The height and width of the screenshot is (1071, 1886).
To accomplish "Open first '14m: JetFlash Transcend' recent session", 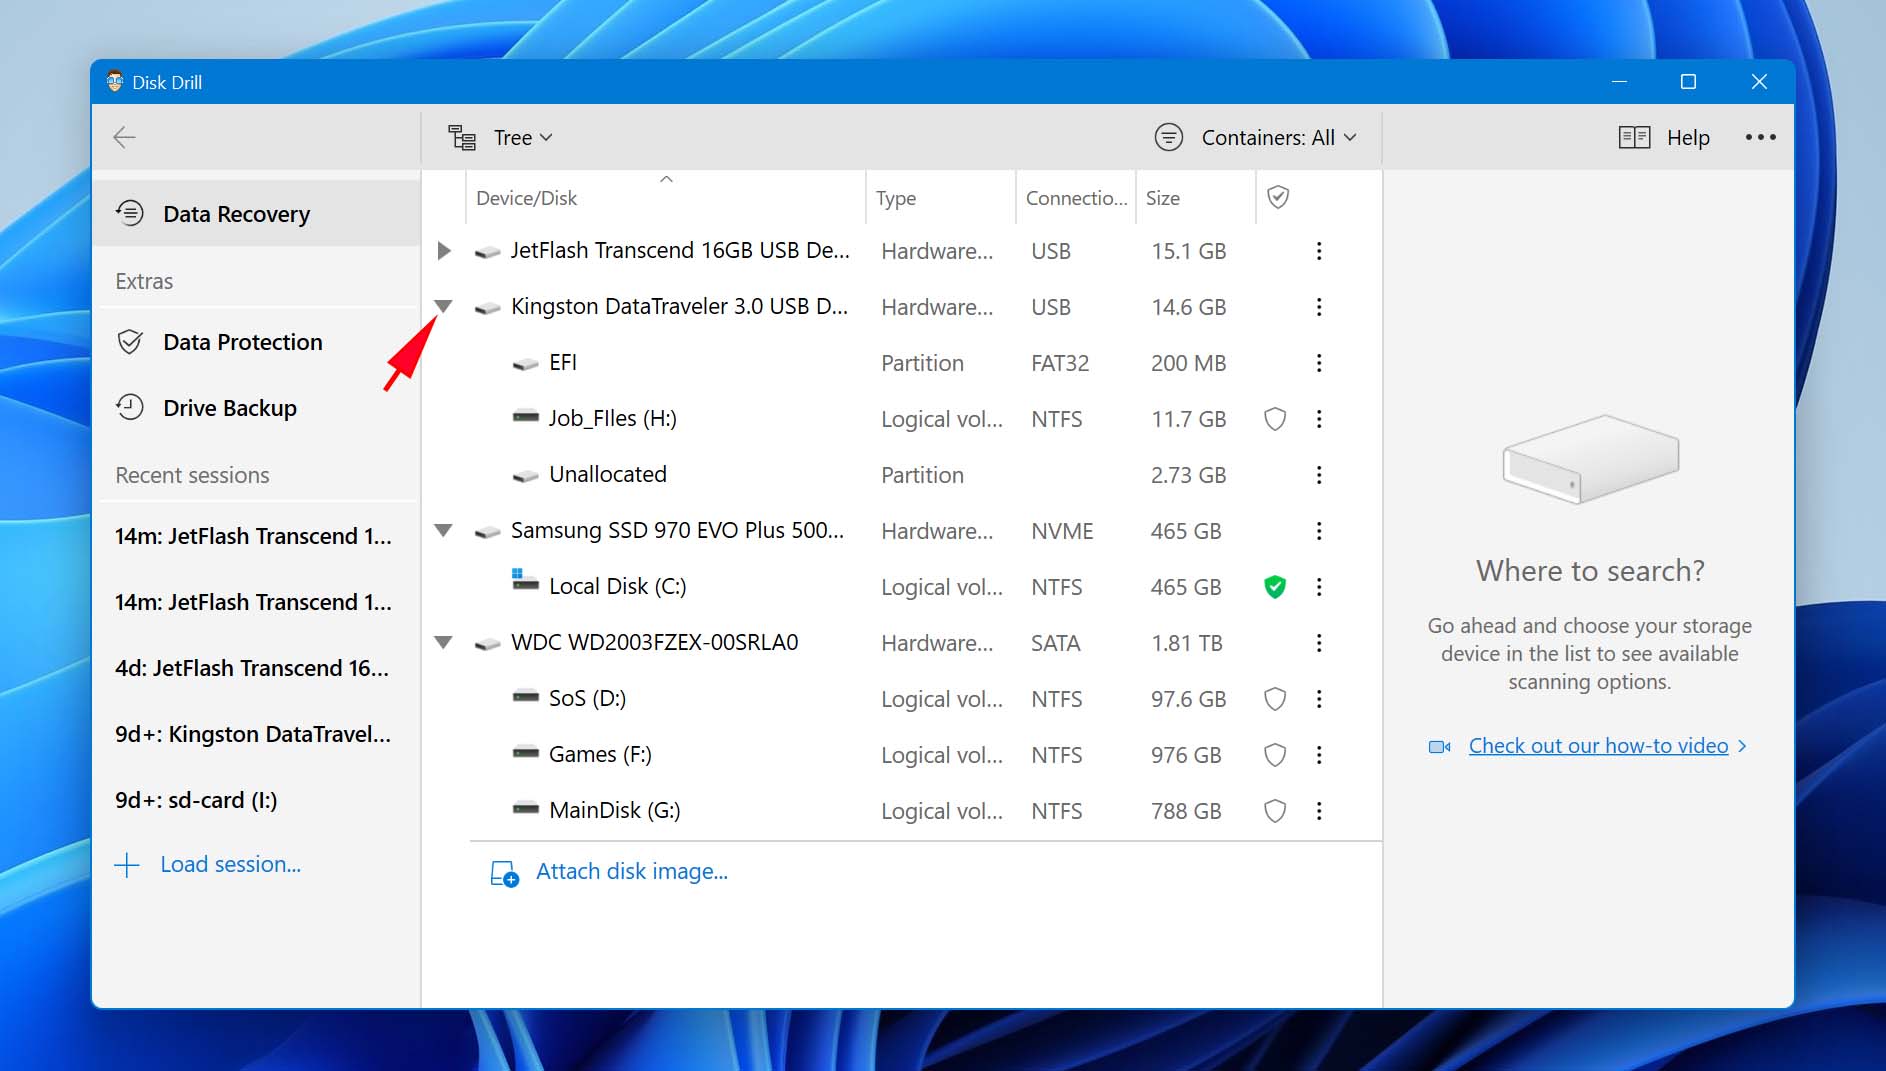I will (x=254, y=536).
